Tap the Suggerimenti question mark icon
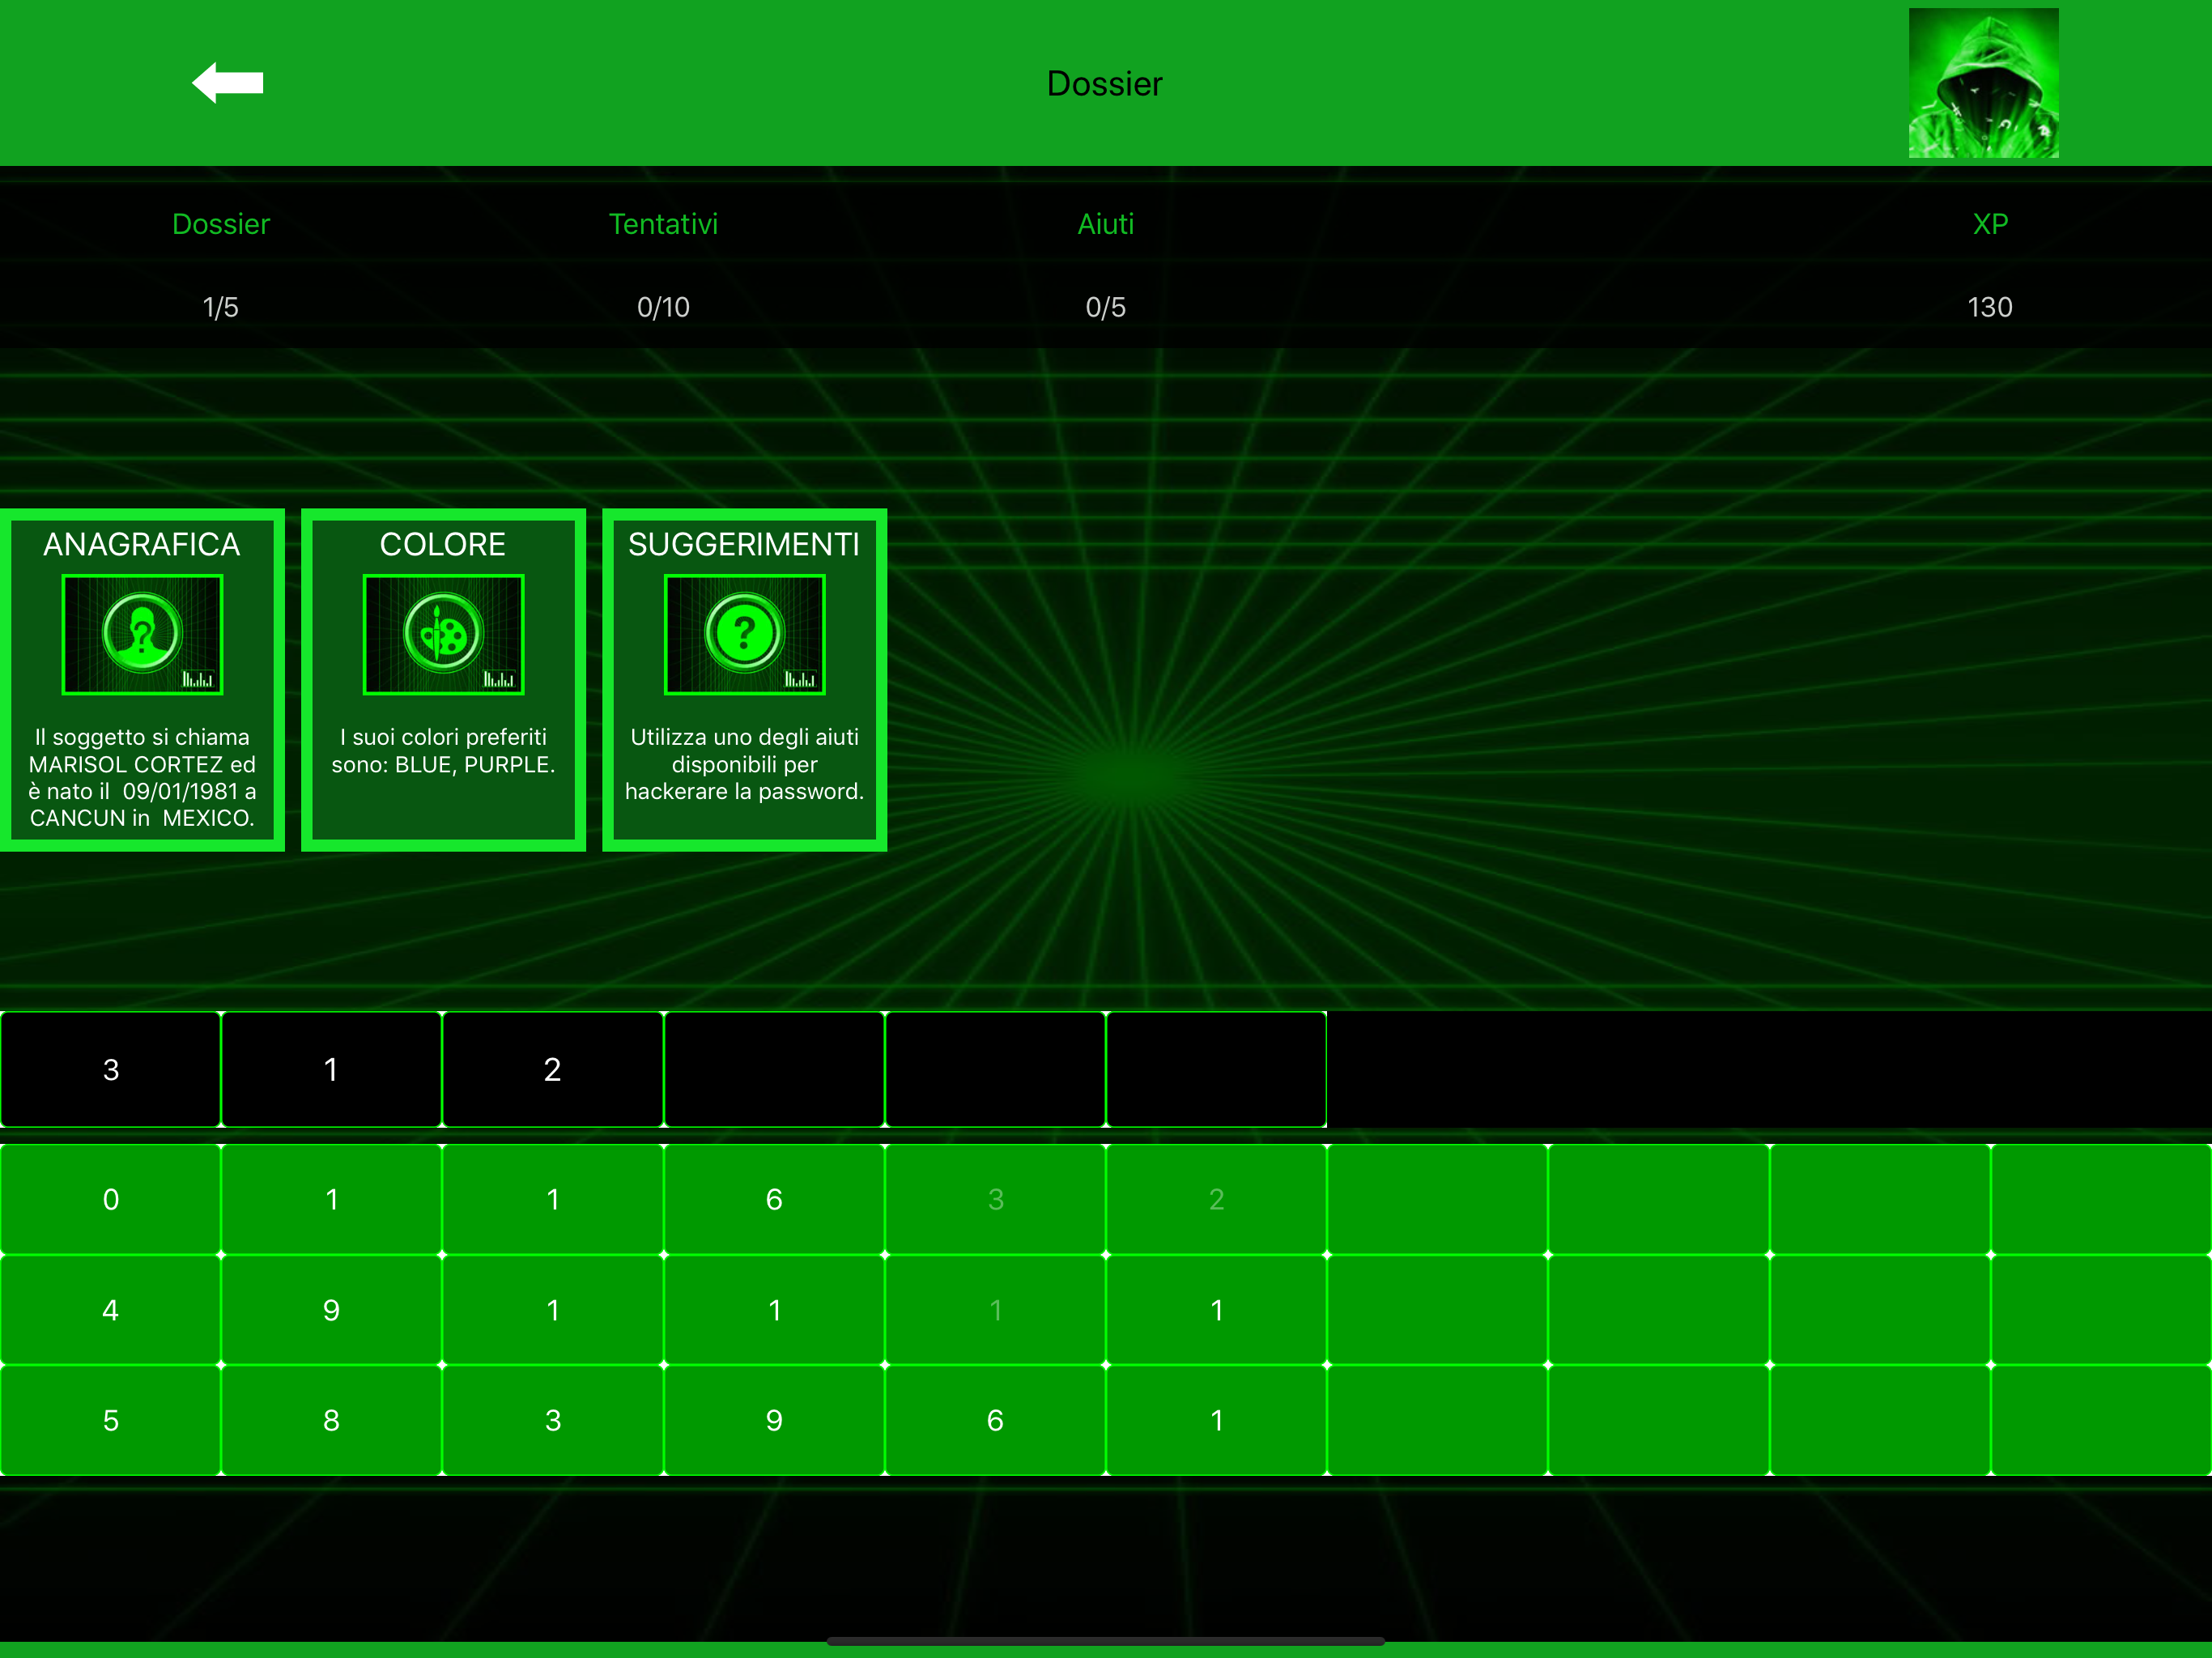Image resolution: width=2212 pixels, height=1658 pixels. tap(744, 634)
